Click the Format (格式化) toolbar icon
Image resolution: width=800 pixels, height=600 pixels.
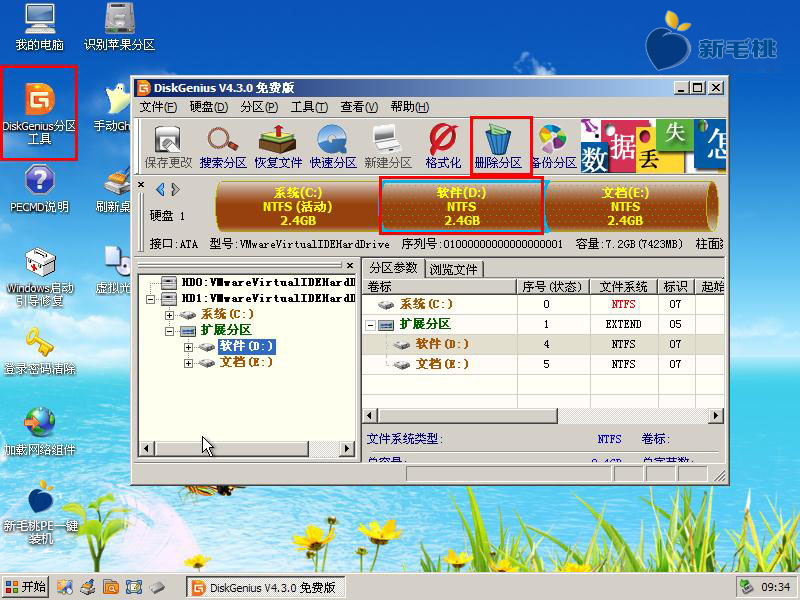pos(443,147)
